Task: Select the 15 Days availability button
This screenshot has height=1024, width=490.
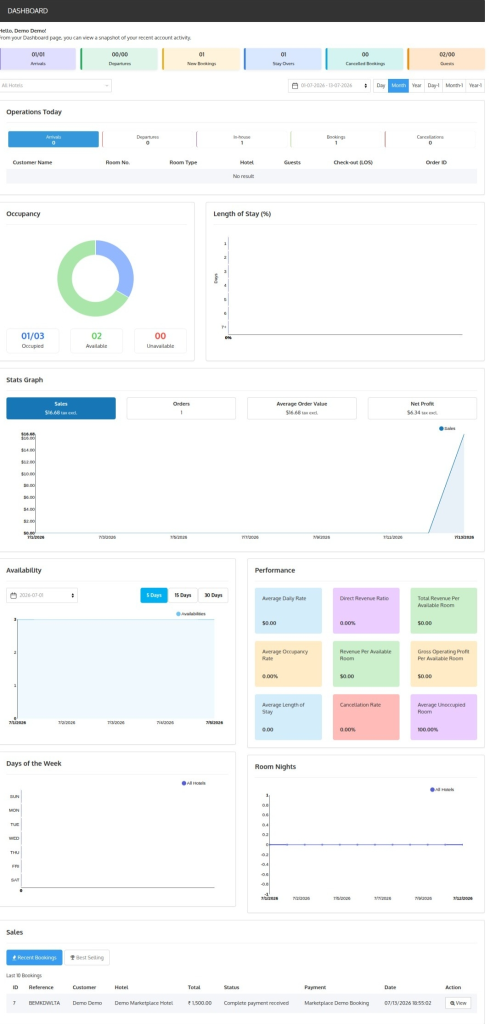Action: click(x=182, y=596)
